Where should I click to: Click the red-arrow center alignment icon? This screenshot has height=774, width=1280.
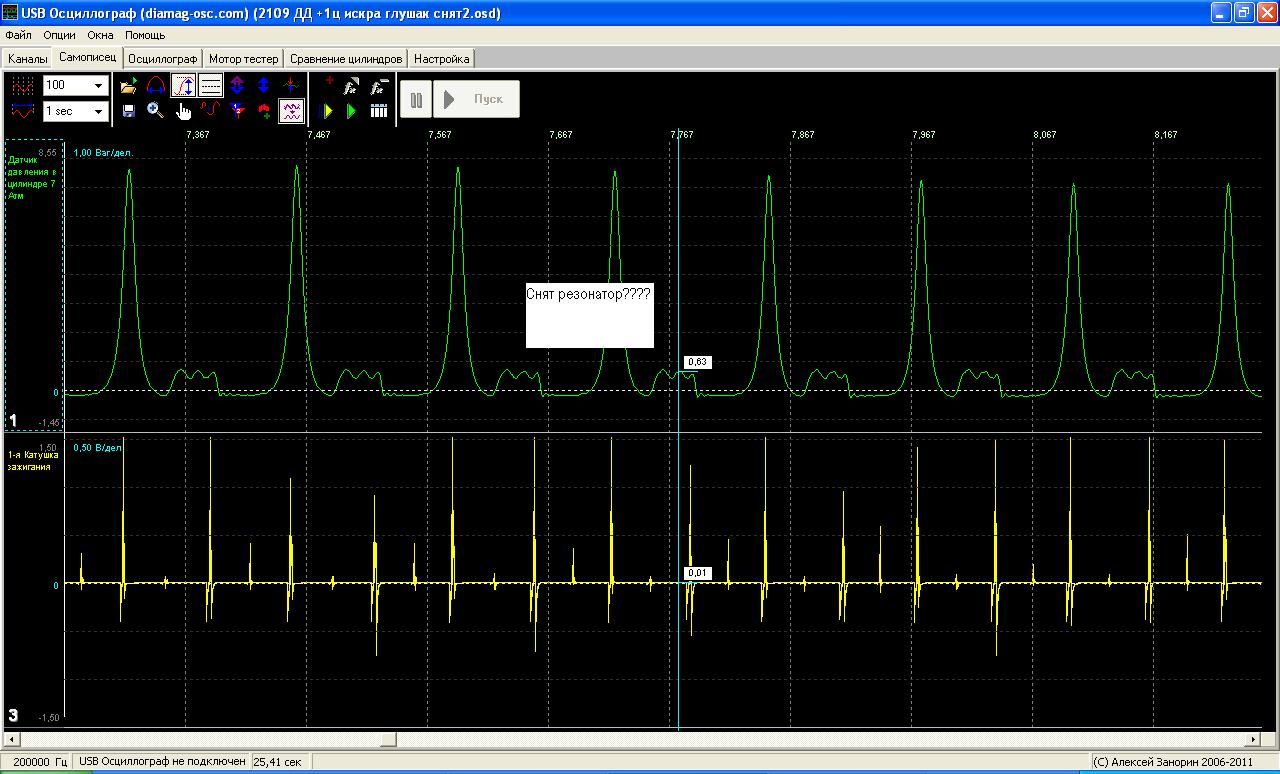tap(291, 86)
